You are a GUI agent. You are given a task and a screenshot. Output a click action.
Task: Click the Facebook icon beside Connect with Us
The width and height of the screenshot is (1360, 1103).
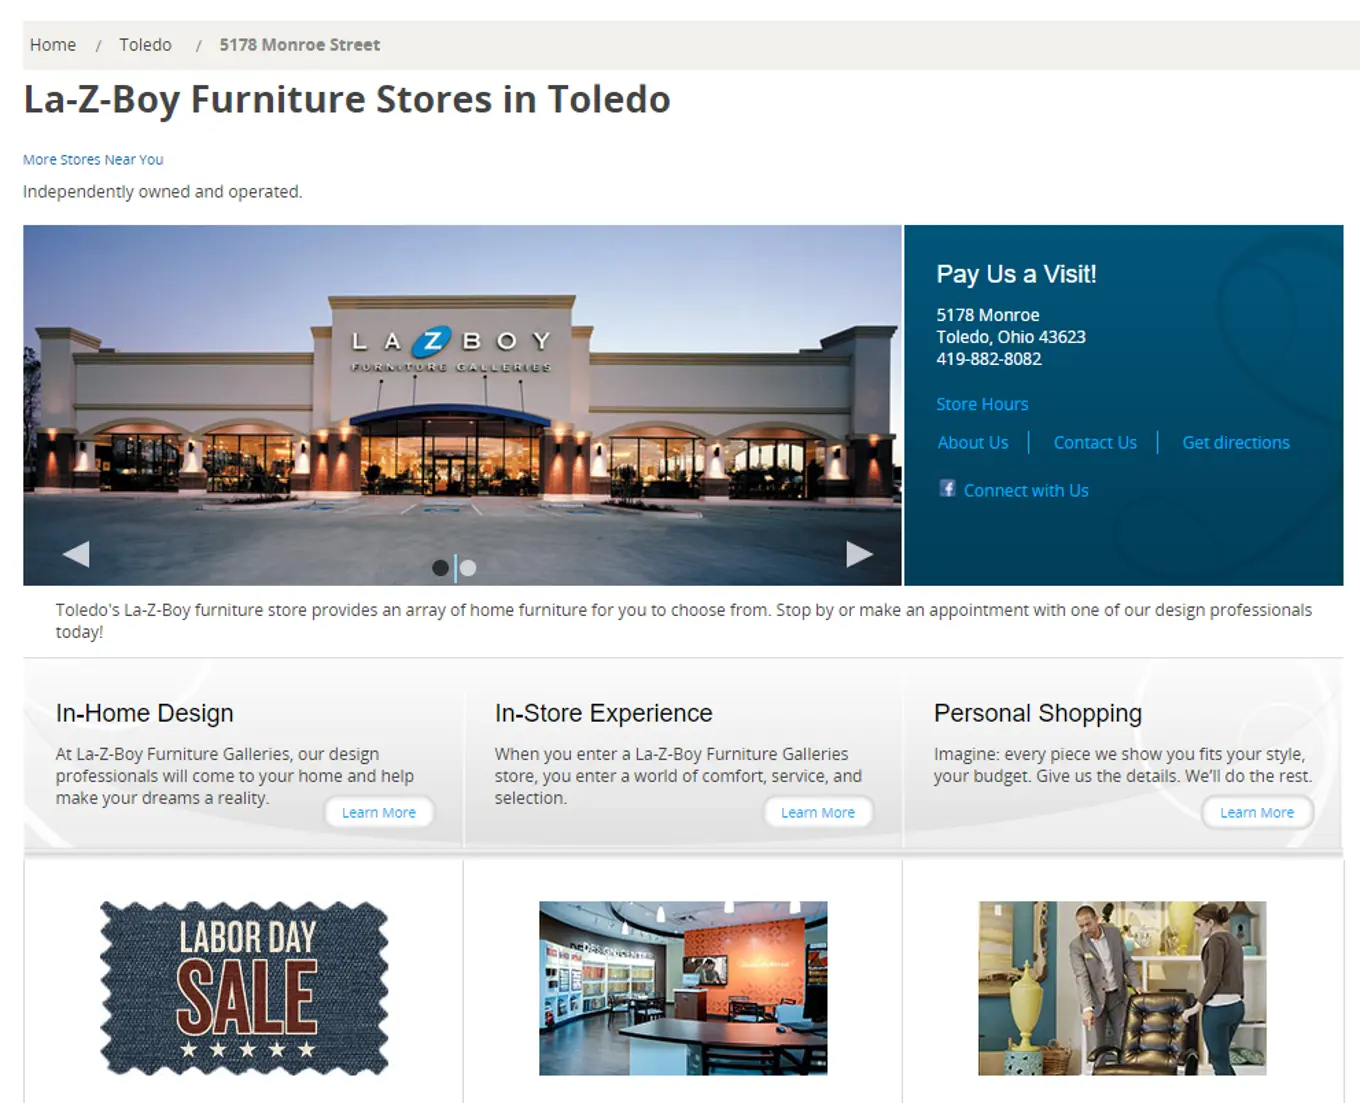click(947, 488)
